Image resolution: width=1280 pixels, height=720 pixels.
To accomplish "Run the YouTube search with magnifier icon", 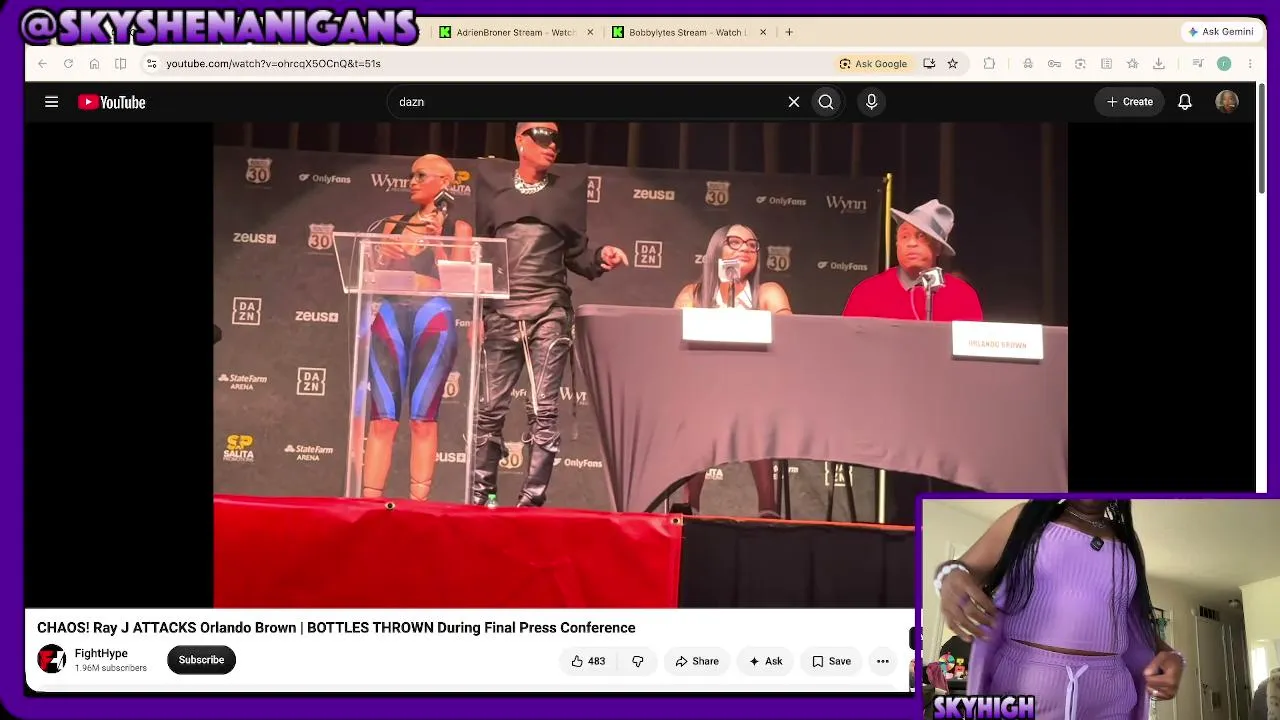I will [826, 102].
